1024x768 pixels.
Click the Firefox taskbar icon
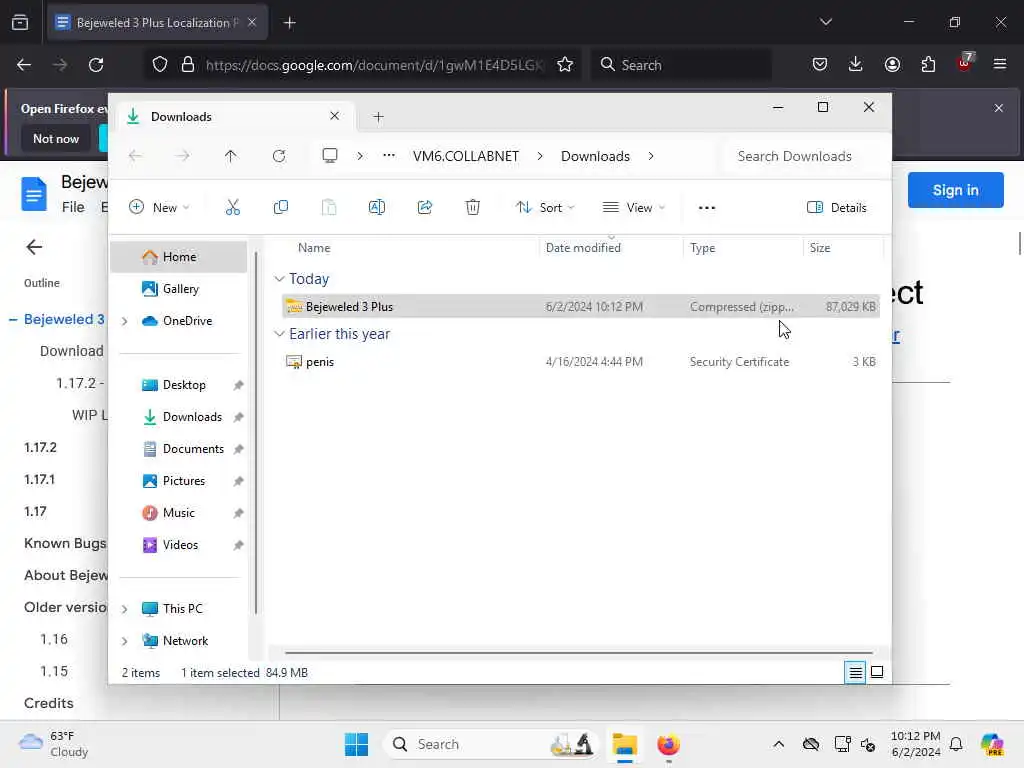pos(668,744)
